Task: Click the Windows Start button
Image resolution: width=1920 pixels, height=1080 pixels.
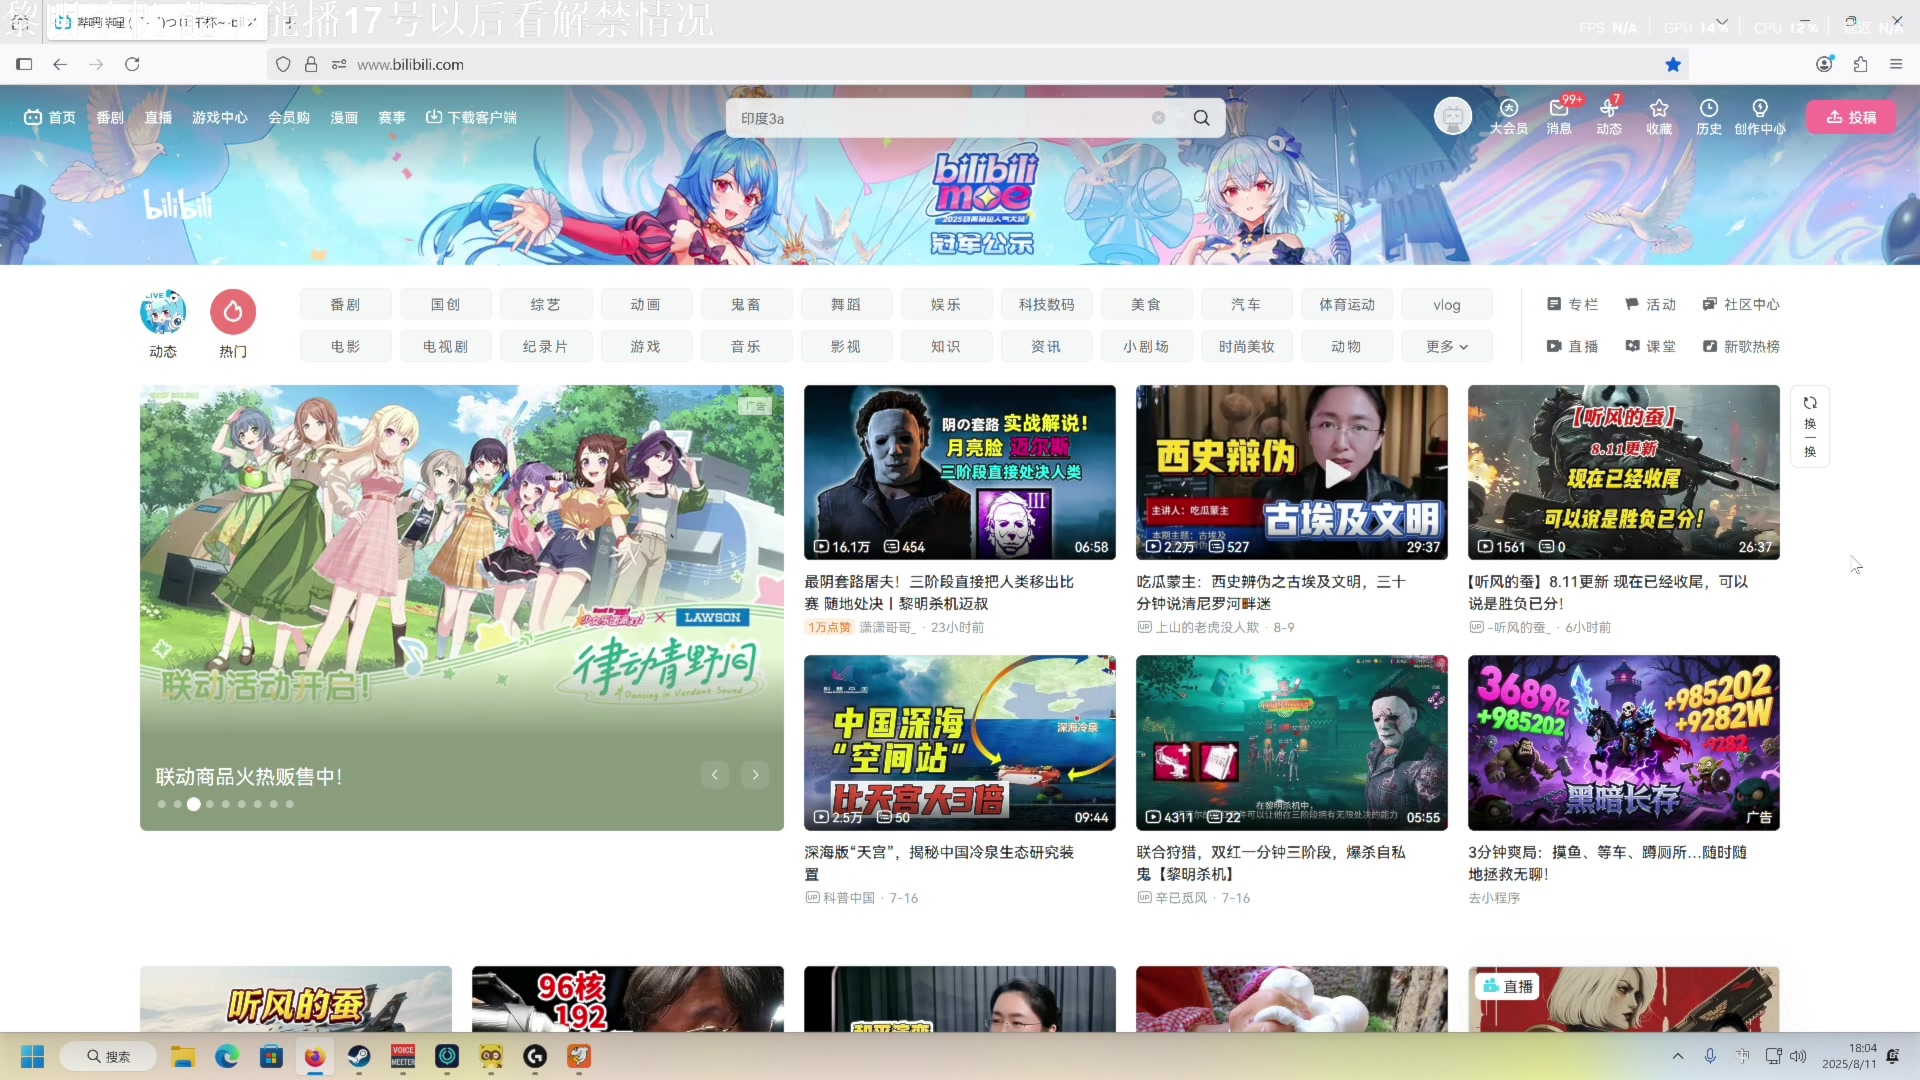Action: click(x=32, y=1056)
